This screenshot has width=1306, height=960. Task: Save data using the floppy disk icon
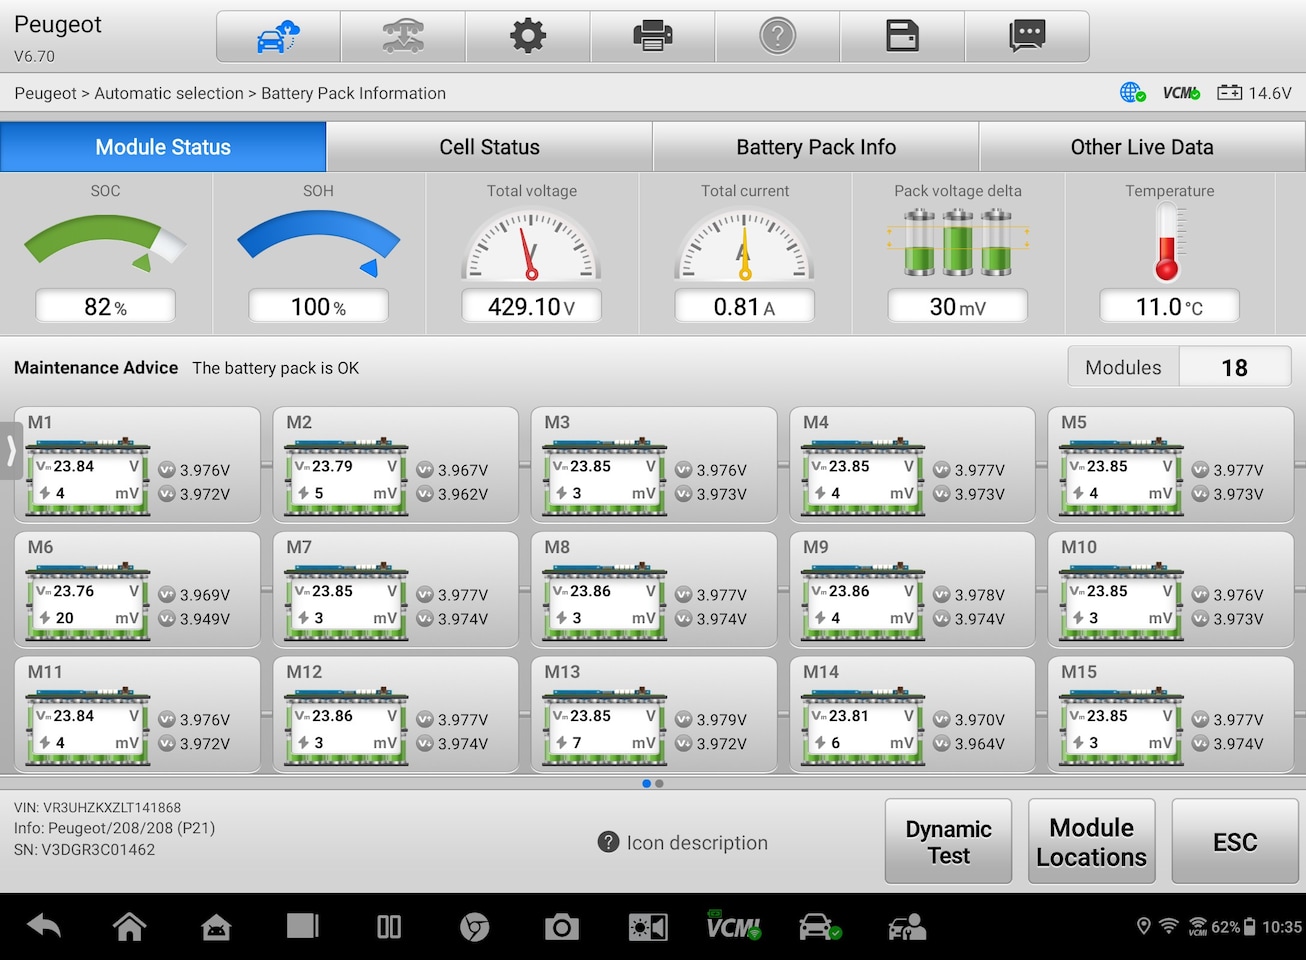pos(902,37)
